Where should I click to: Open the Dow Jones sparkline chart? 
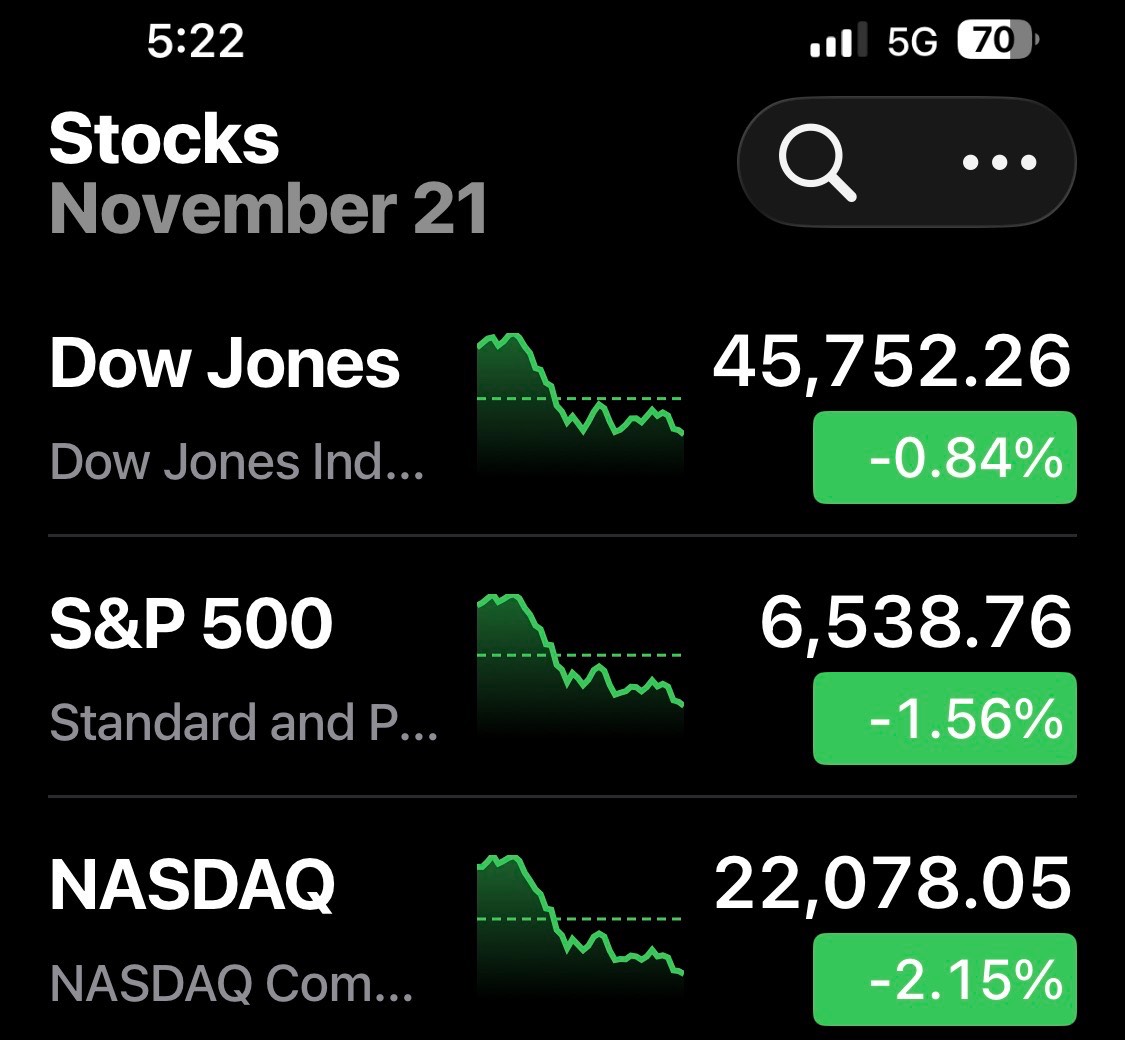580,400
